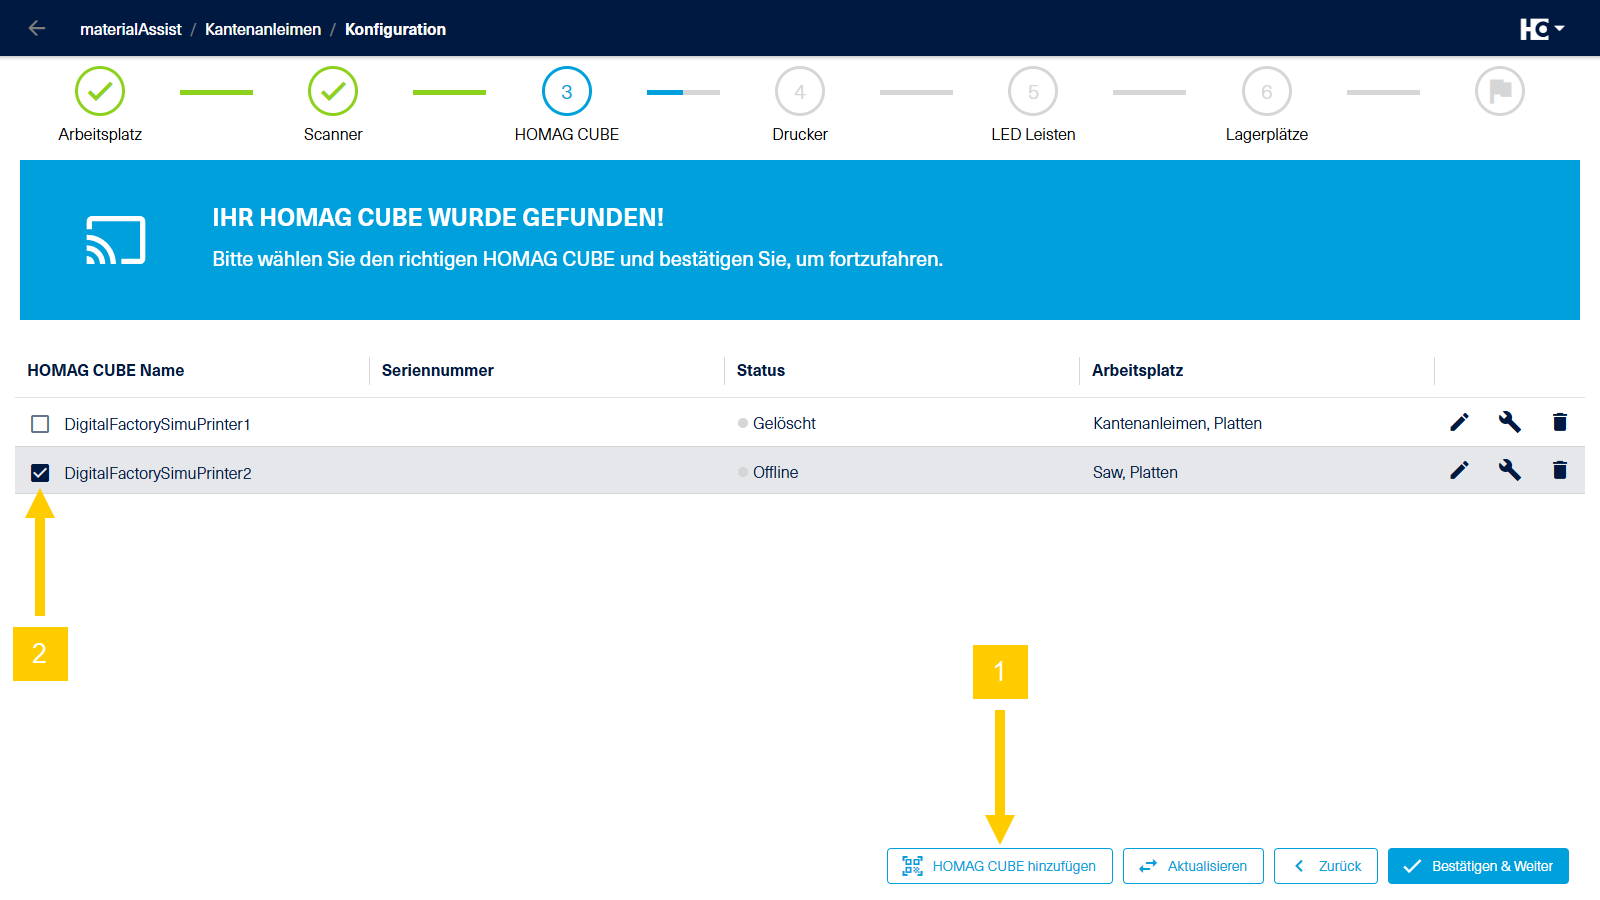The width and height of the screenshot is (1600, 900).
Task: Click the Aktualisieren button
Action: tap(1193, 866)
